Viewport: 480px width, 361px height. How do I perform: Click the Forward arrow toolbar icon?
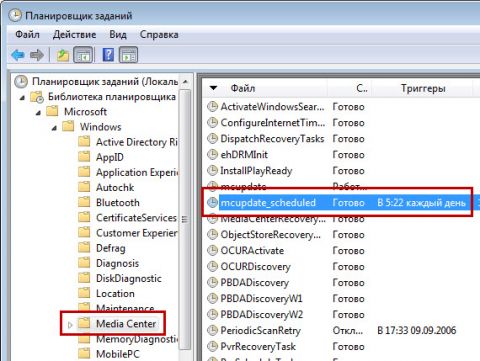(x=37, y=55)
